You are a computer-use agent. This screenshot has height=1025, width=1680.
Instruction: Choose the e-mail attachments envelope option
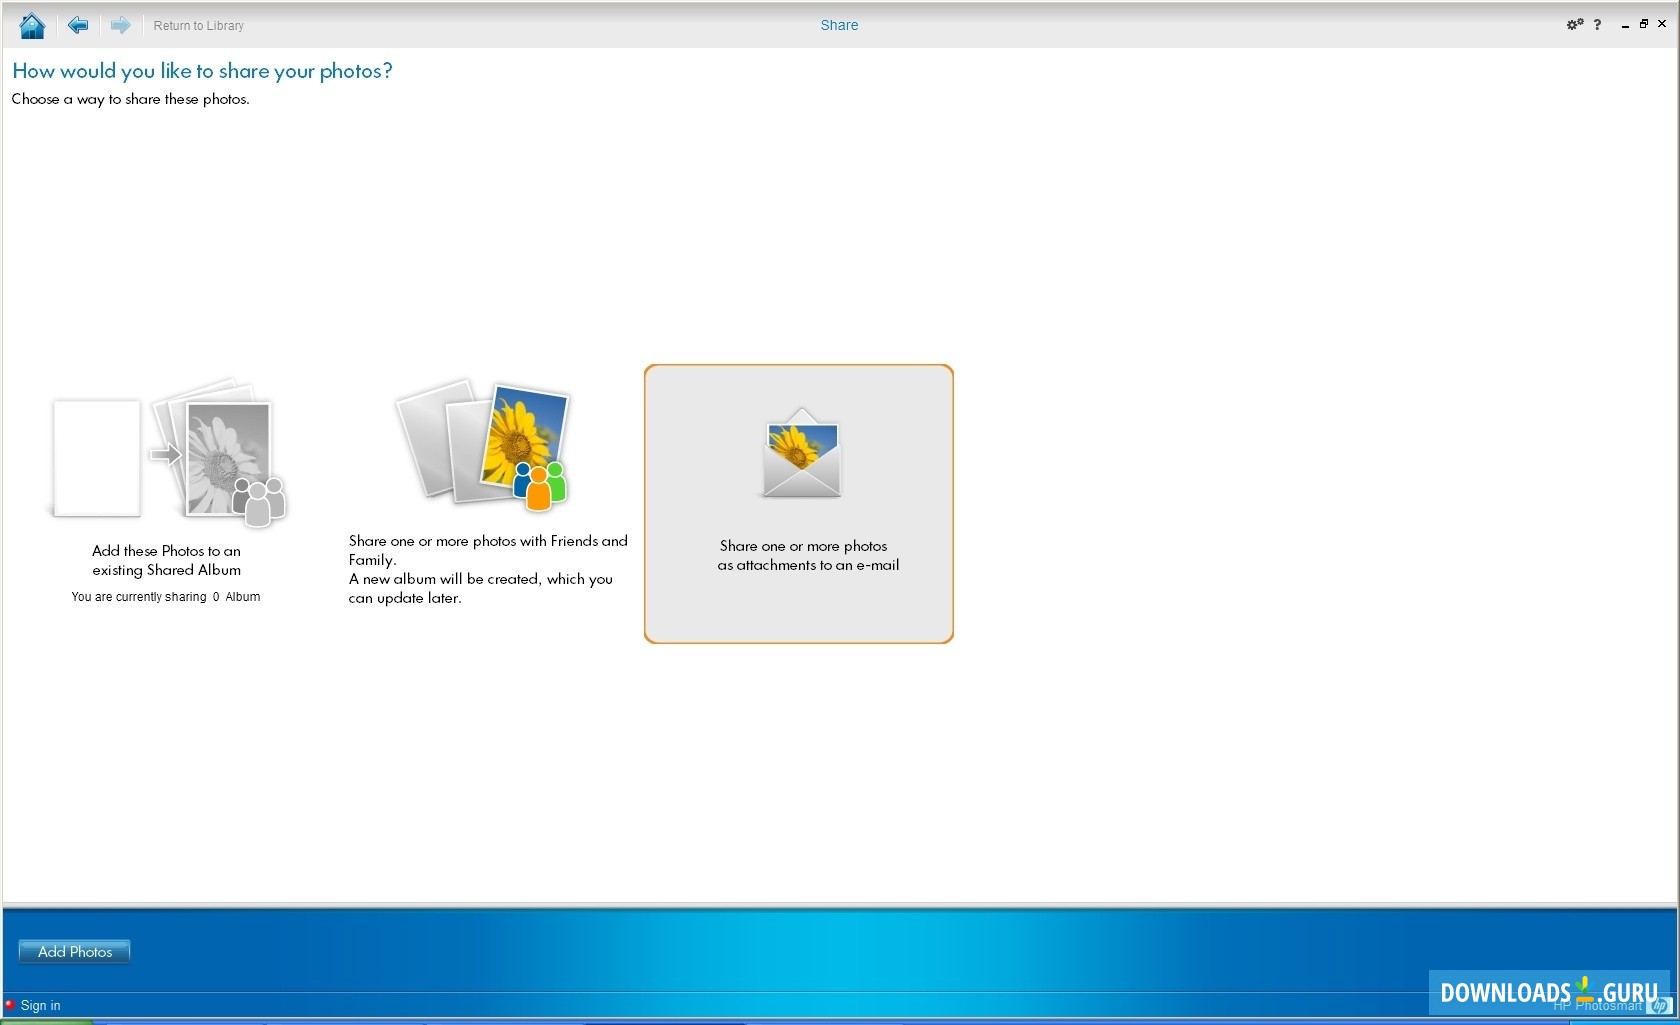point(799,504)
